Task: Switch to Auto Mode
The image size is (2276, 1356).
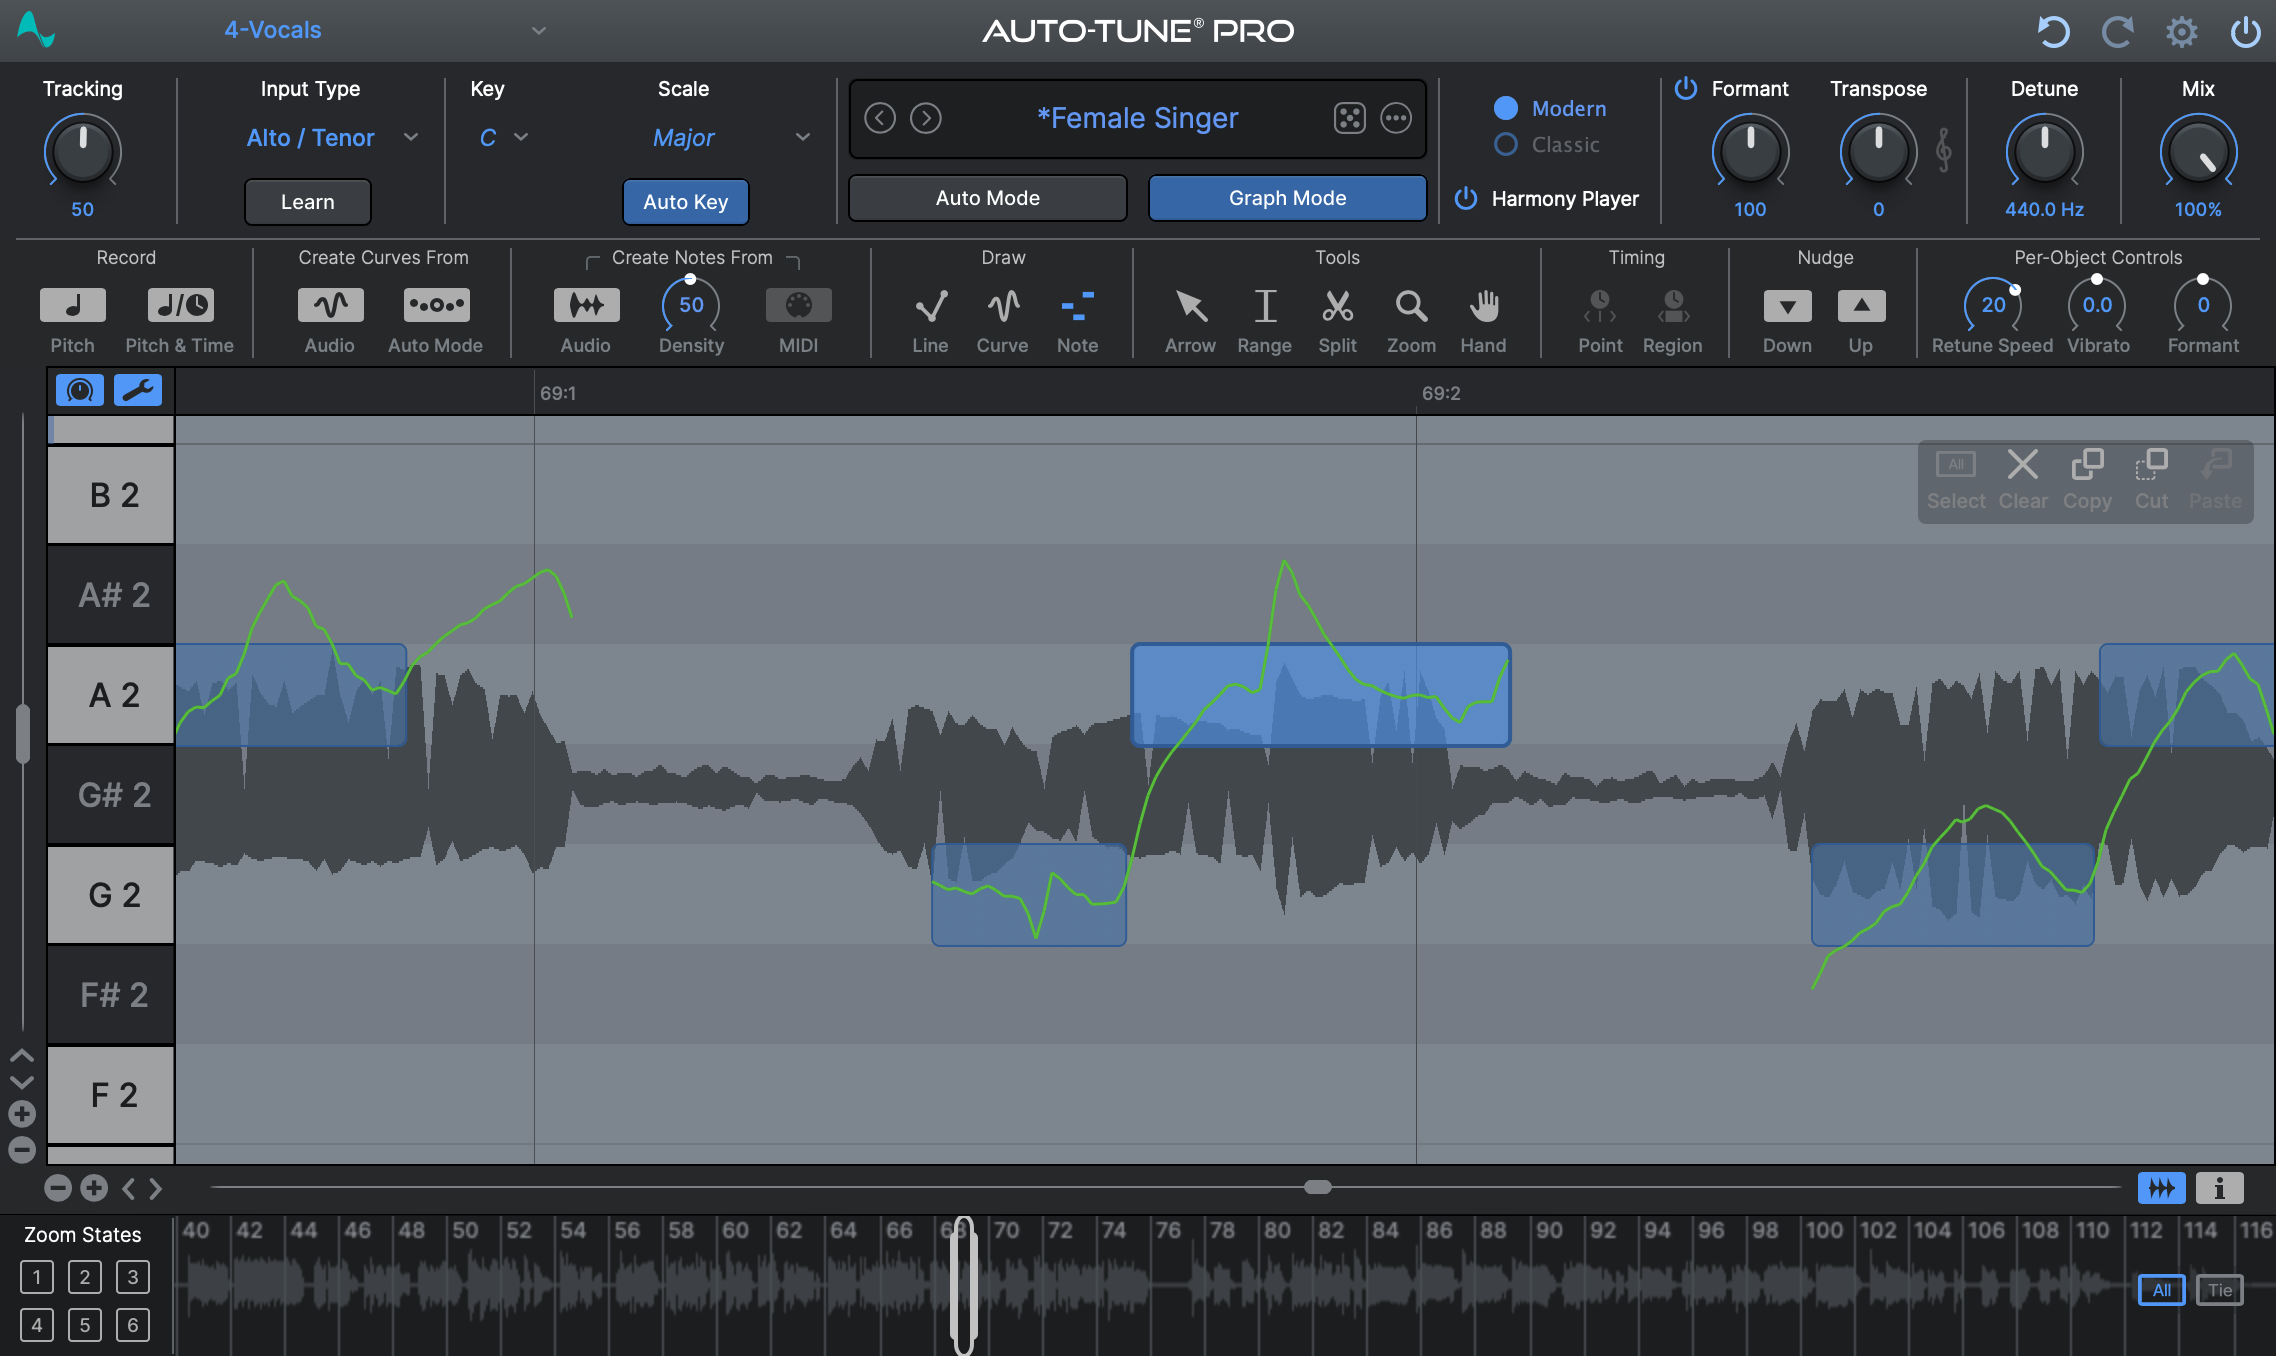Action: [987, 197]
